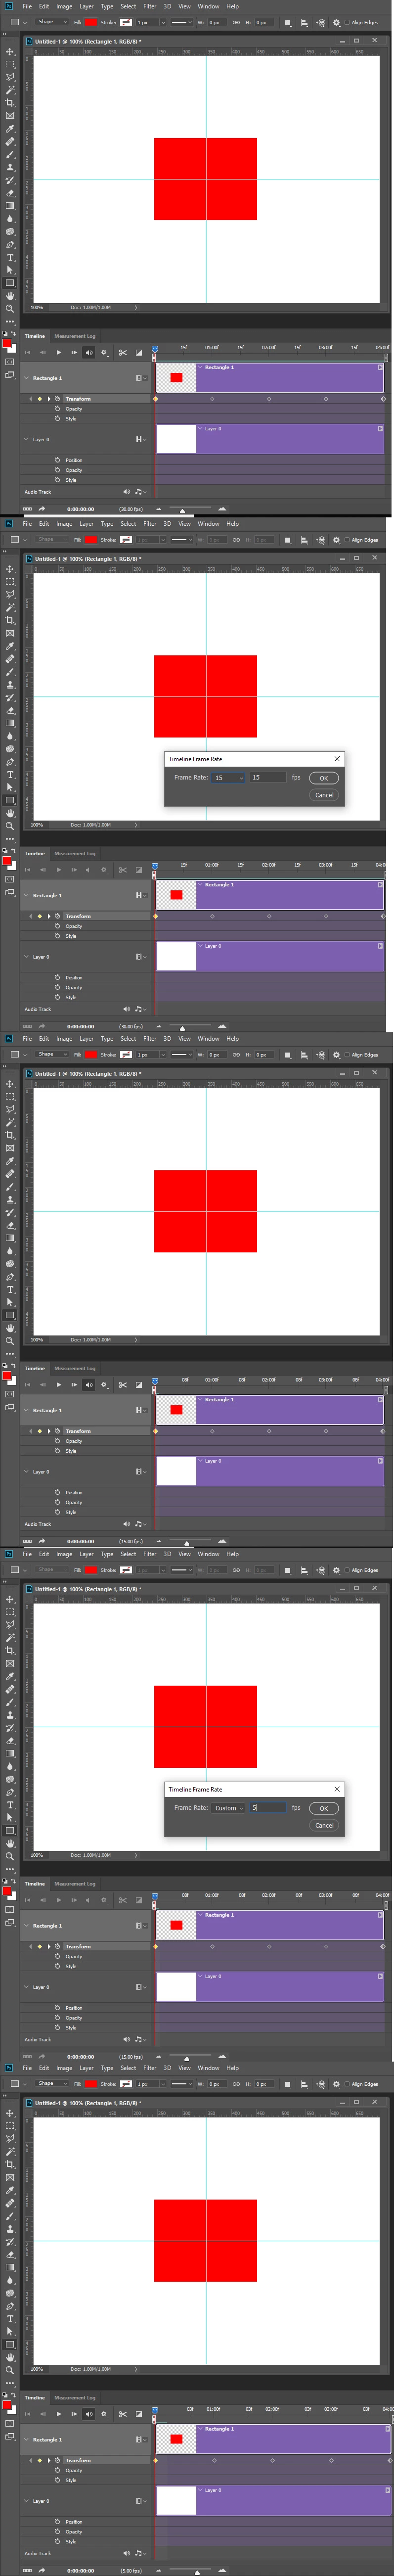This screenshot has height=2576, width=394.
Task: Toggle the Transform stopwatch in the 5.00 fps timeline
Action: coord(57,2460)
